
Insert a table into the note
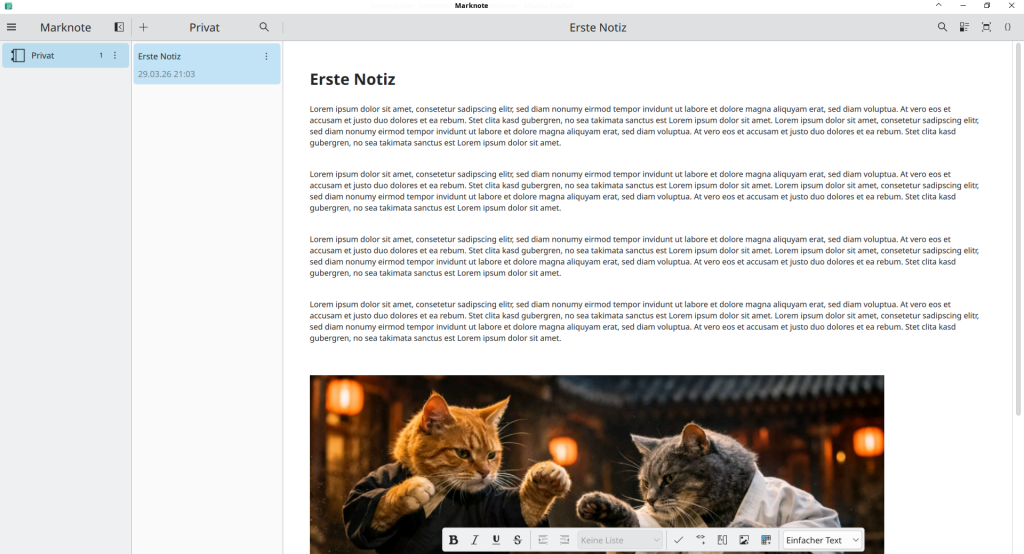click(766, 540)
